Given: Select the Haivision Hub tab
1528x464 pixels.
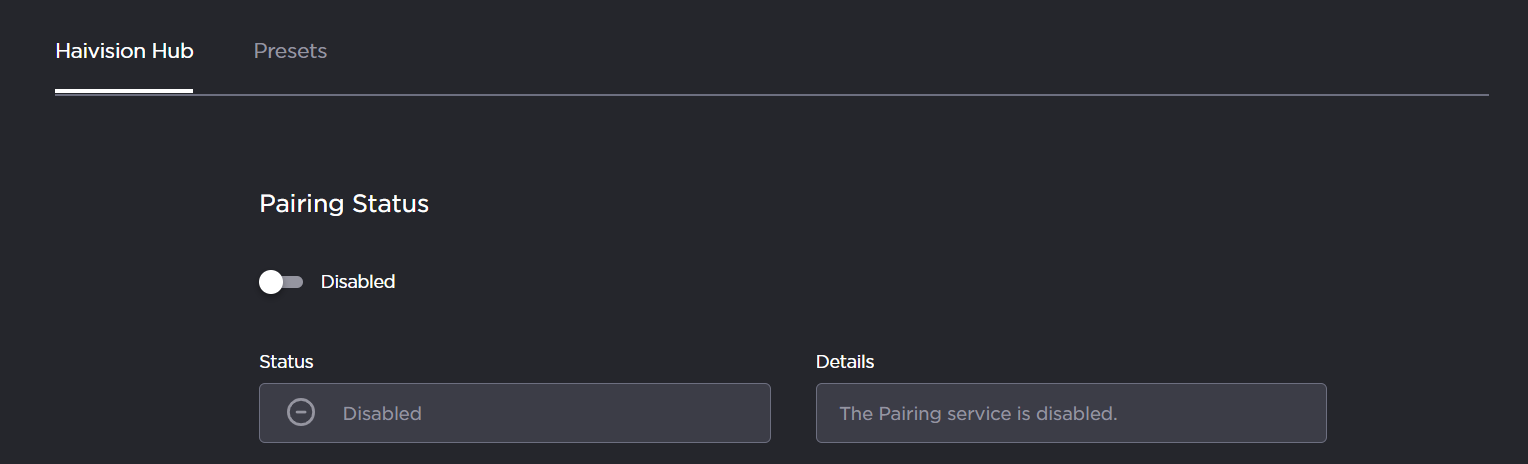Looking at the screenshot, I should coord(124,51).
